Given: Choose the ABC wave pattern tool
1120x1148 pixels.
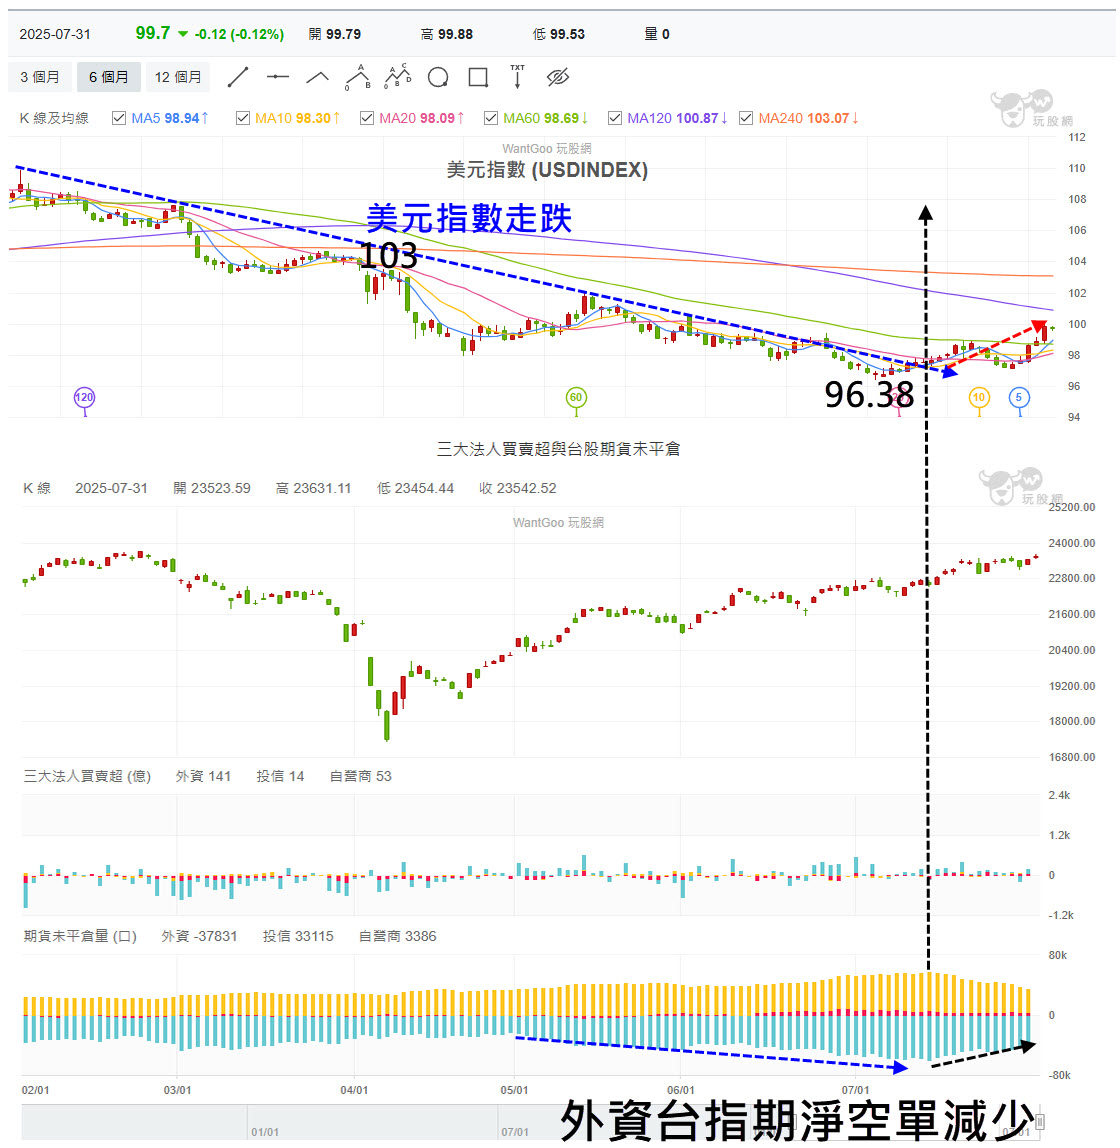Looking at the screenshot, I should [x=357, y=76].
